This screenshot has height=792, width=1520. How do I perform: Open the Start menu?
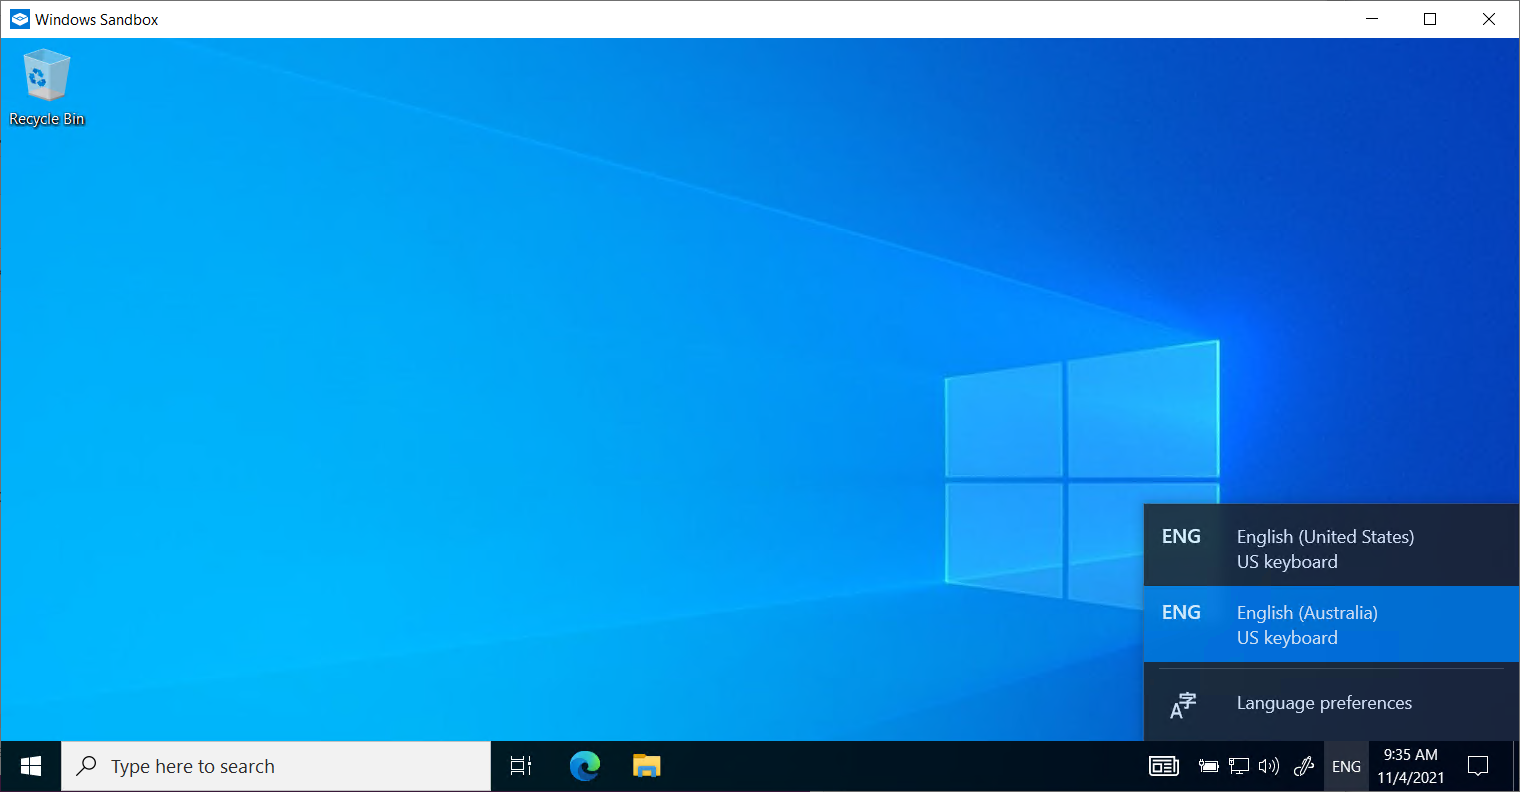(29, 765)
